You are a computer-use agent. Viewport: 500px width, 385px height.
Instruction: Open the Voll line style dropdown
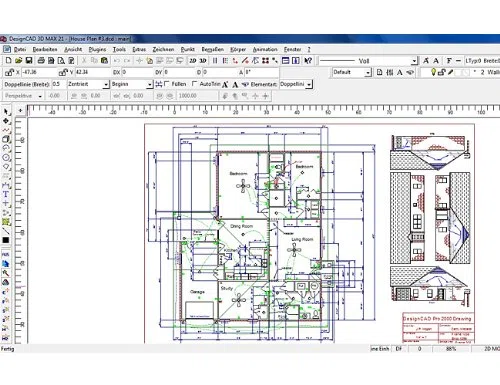pyautogui.click(x=414, y=61)
